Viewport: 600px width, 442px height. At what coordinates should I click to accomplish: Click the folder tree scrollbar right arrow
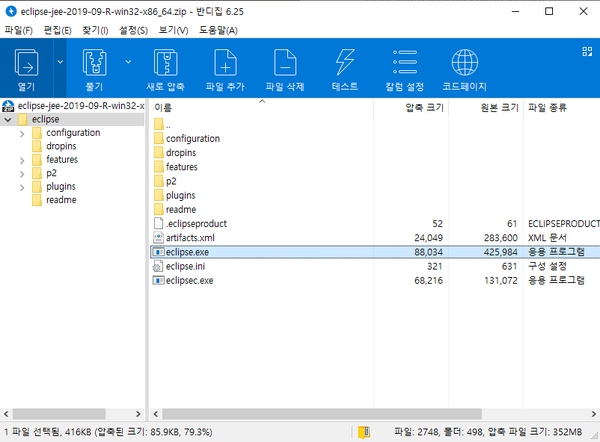[x=138, y=414]
